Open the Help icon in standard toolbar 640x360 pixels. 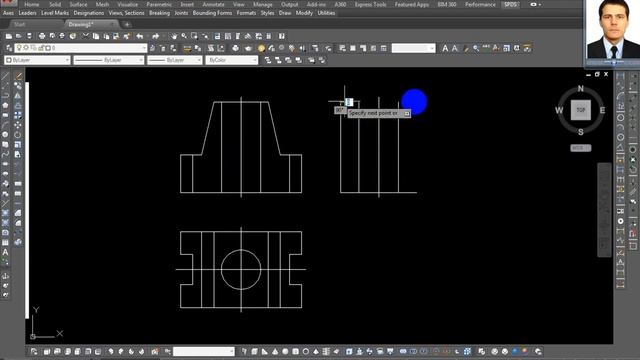pos(282,36)
